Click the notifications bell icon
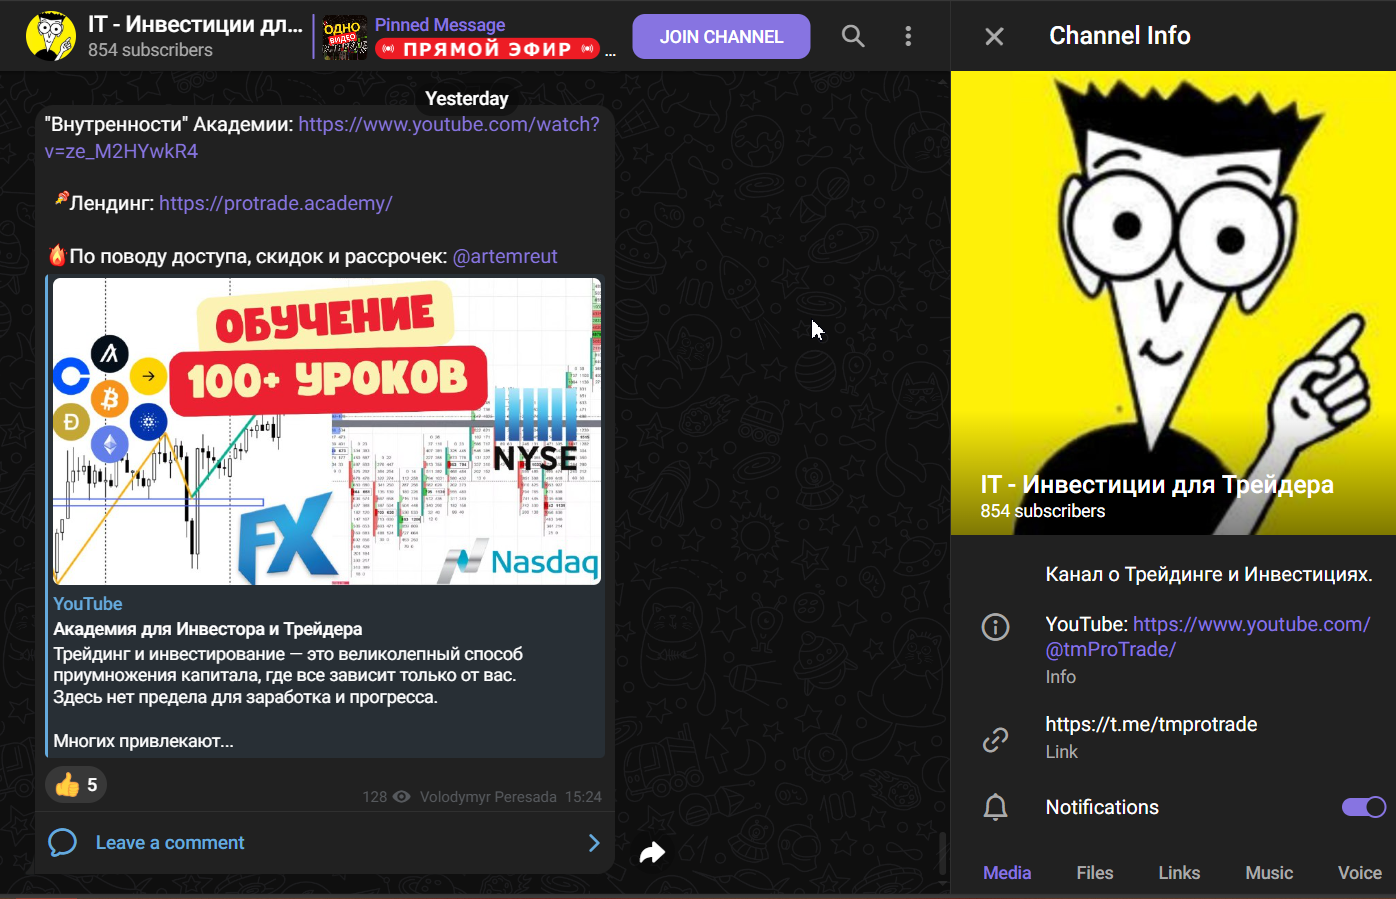The width and height of the screenshot is (1396, 899). [x=996, y=807]
